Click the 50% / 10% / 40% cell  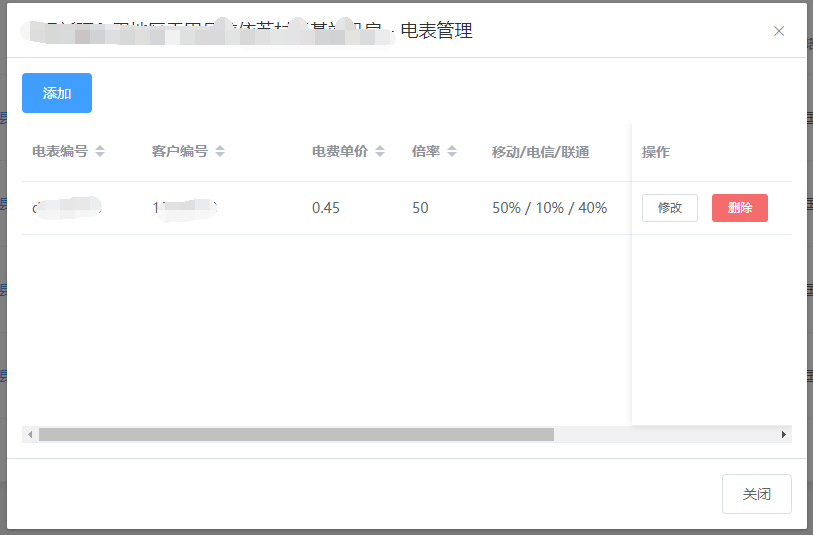click(x=549, y=208)
